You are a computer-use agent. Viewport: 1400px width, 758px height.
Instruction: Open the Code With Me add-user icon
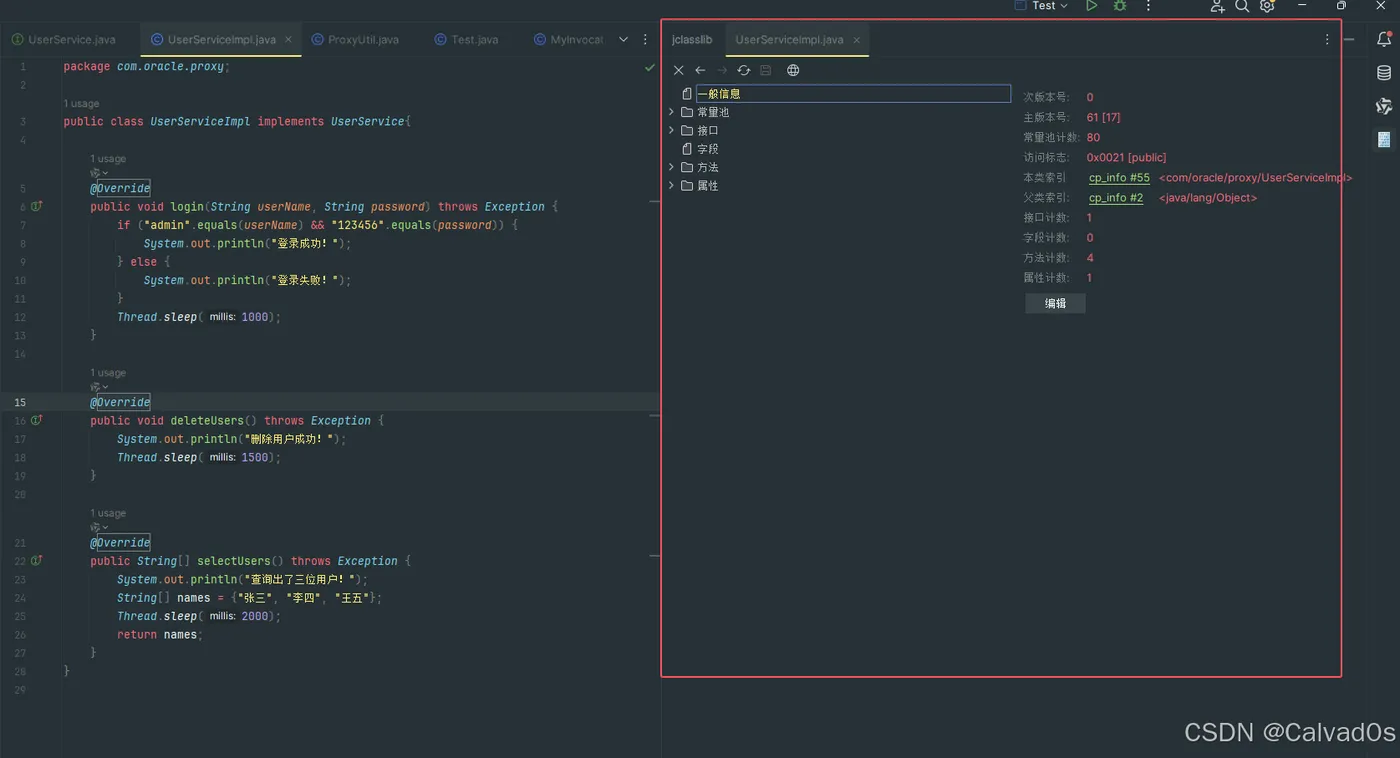click(x=1217, y=6)
